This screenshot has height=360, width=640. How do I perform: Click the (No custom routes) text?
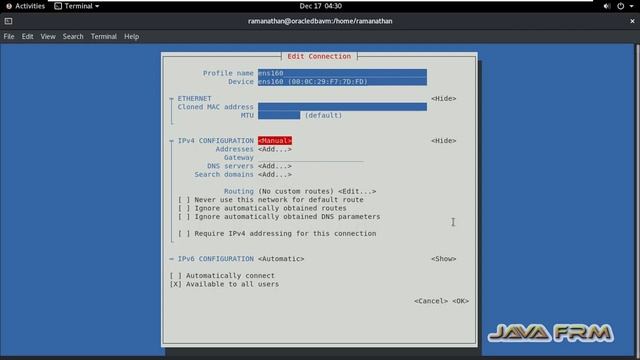(296, 191)
